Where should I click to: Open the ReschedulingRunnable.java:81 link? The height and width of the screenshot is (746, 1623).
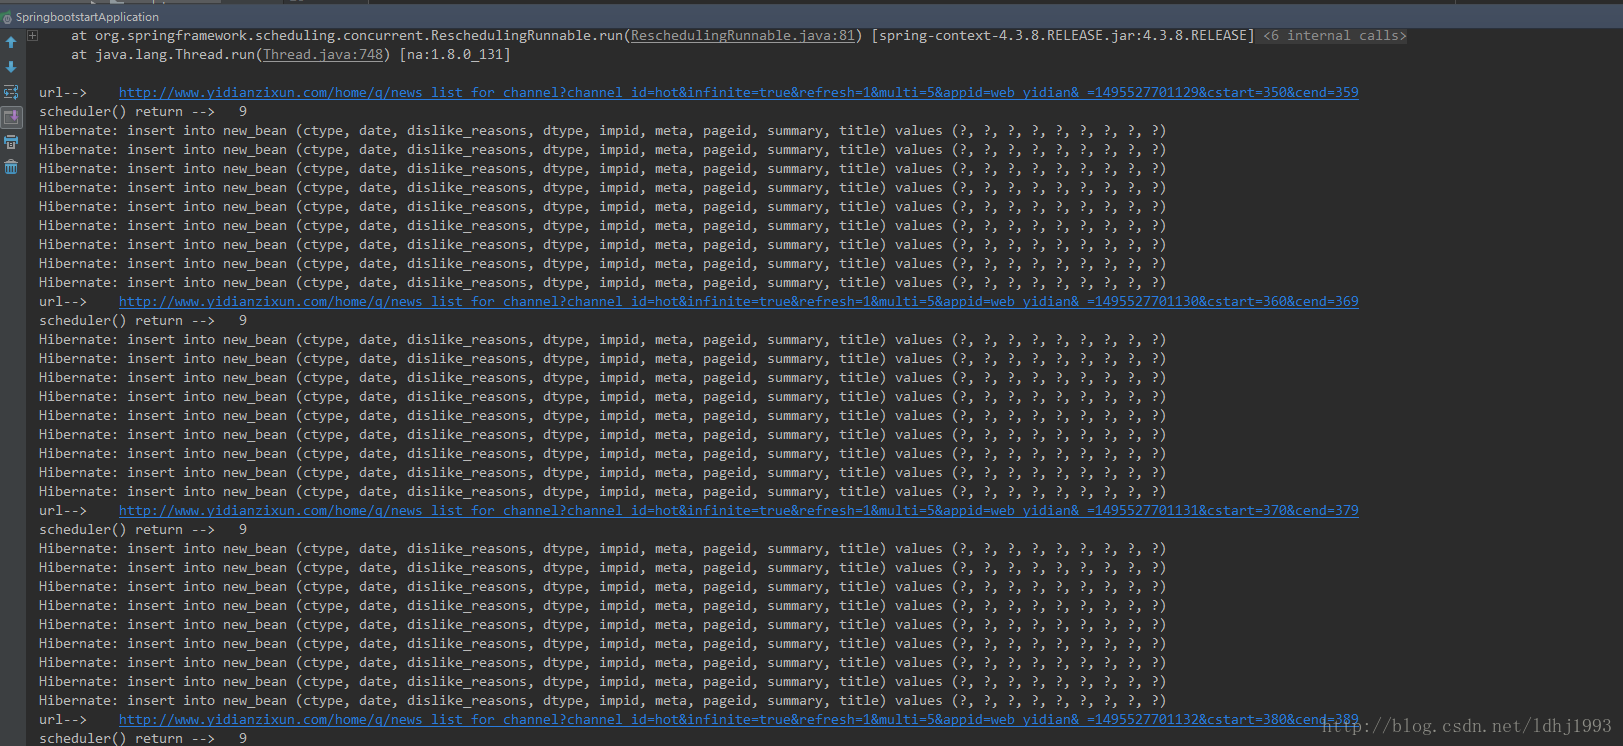pos(743,36)
